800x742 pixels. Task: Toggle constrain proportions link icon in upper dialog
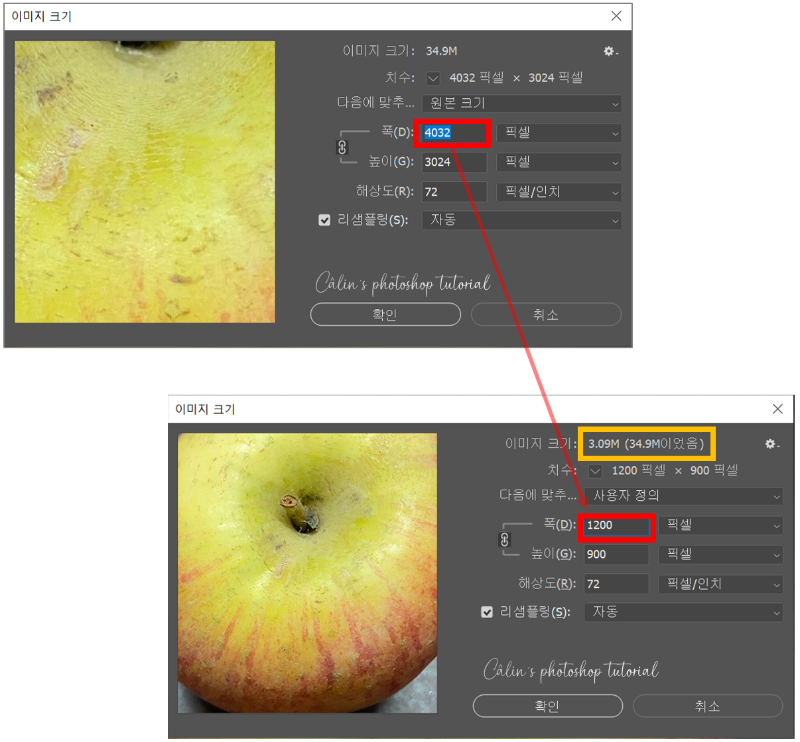pos(342,147)
